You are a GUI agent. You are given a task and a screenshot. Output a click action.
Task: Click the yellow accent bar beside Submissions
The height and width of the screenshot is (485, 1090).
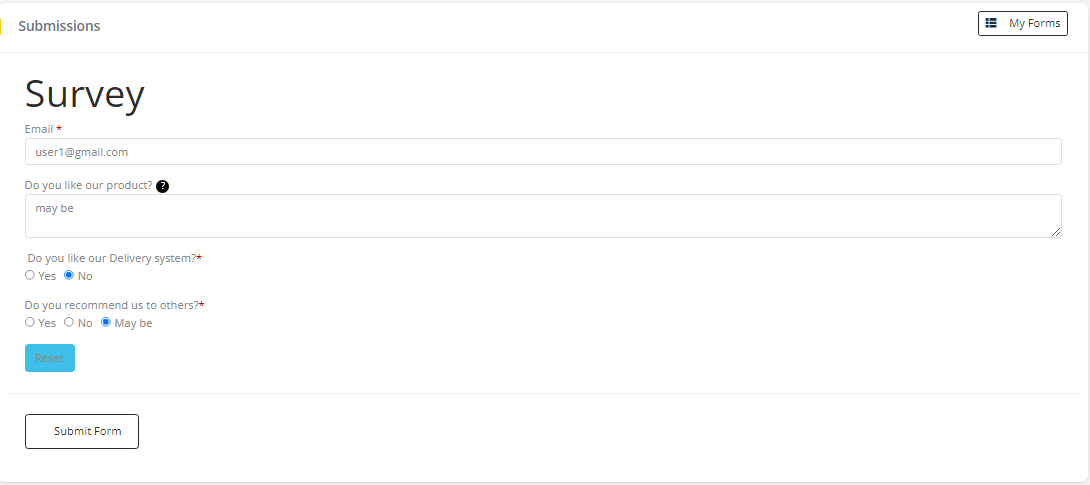[x=1, y=26]
